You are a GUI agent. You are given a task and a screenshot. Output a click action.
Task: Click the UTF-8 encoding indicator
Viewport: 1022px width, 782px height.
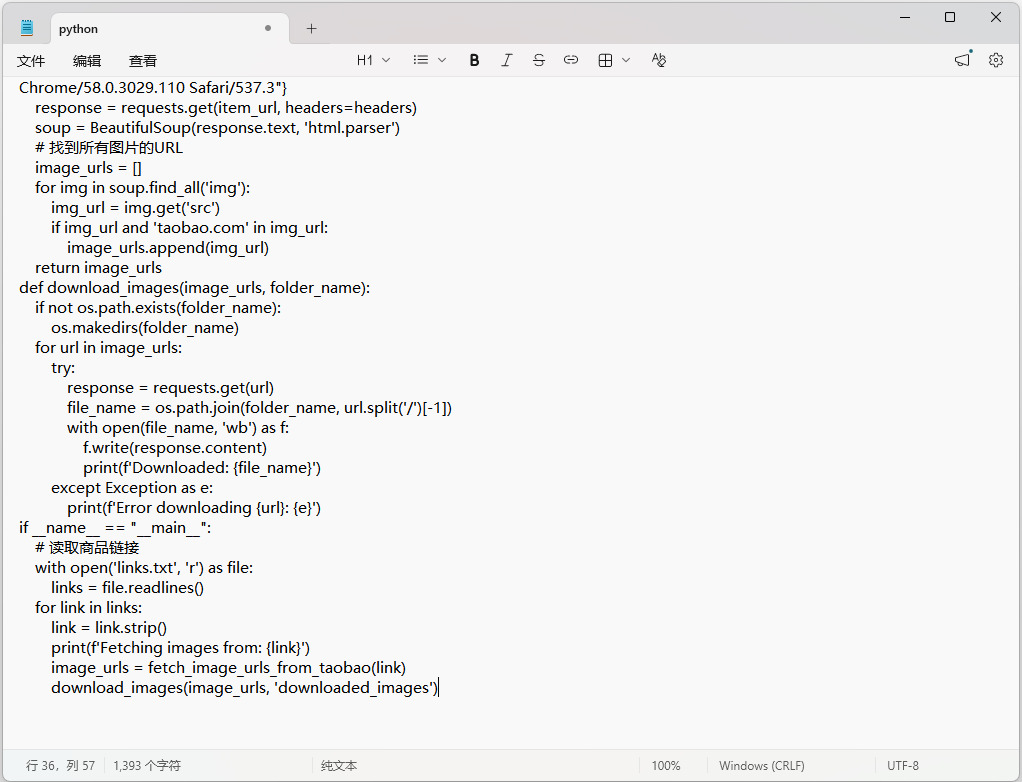click(903, 766)
